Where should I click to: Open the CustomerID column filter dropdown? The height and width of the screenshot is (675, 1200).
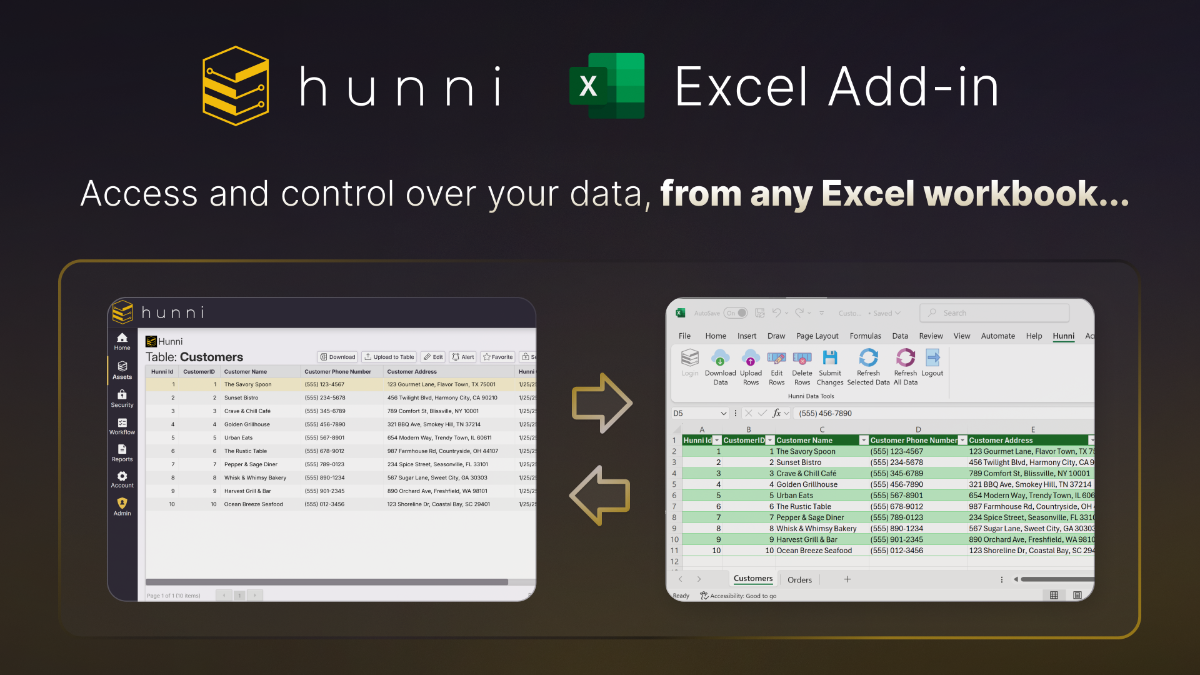[770, 440]
